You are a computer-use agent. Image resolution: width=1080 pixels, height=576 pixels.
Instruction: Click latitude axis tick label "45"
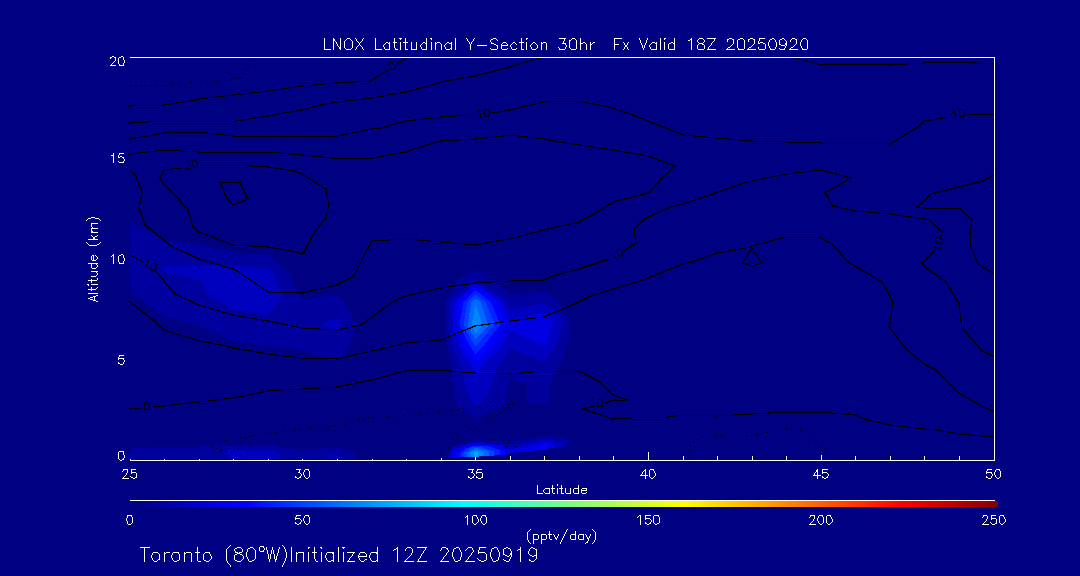[821, 474]
